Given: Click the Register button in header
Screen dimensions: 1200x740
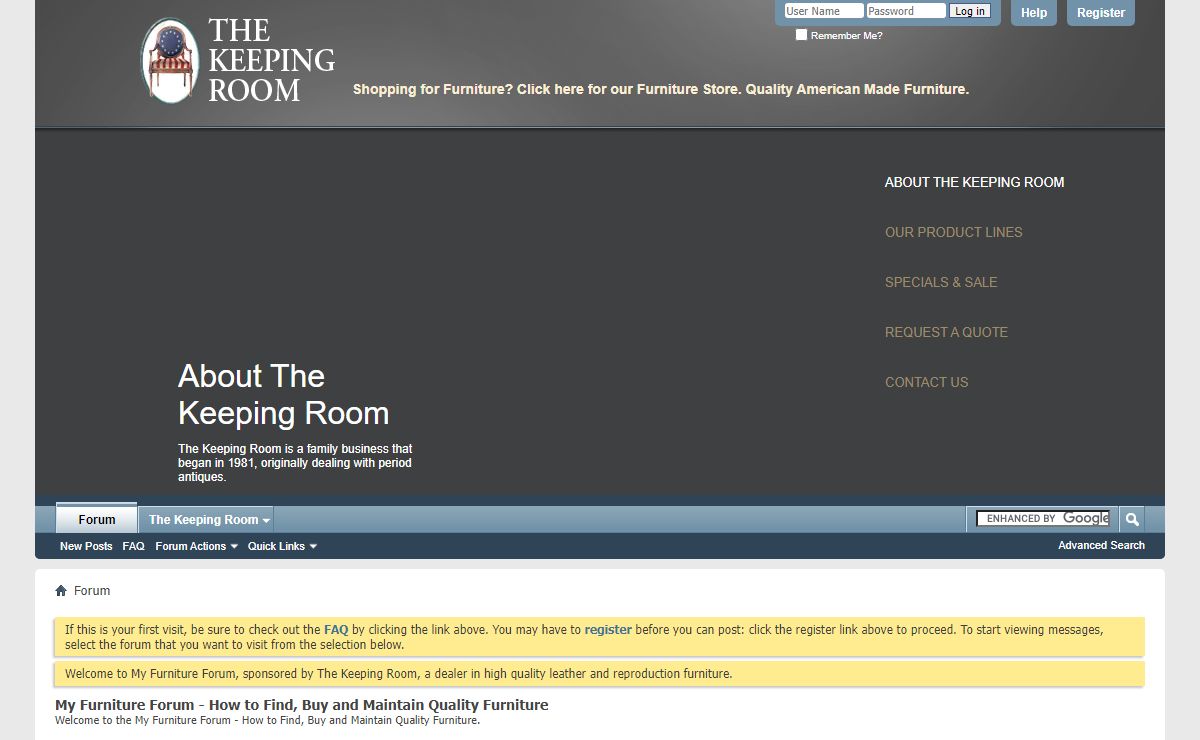Looking at the screenshot, I should coord(1101,13).
